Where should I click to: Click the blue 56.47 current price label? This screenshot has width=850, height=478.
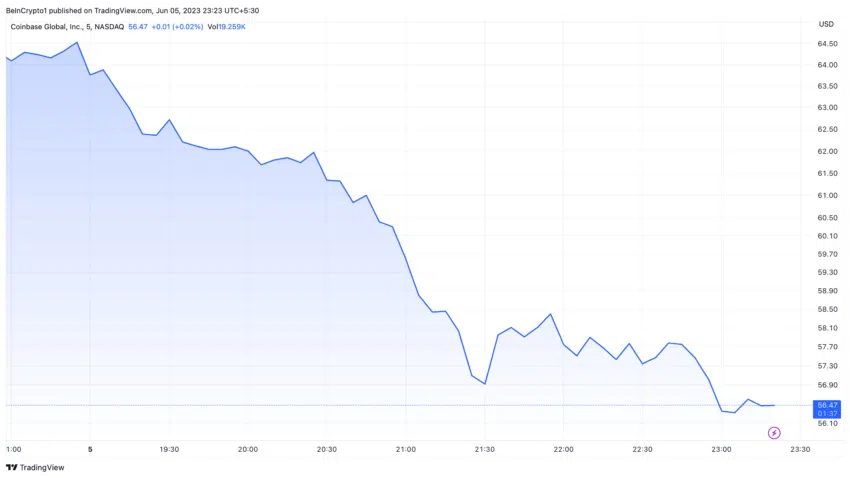coord(826,405)
